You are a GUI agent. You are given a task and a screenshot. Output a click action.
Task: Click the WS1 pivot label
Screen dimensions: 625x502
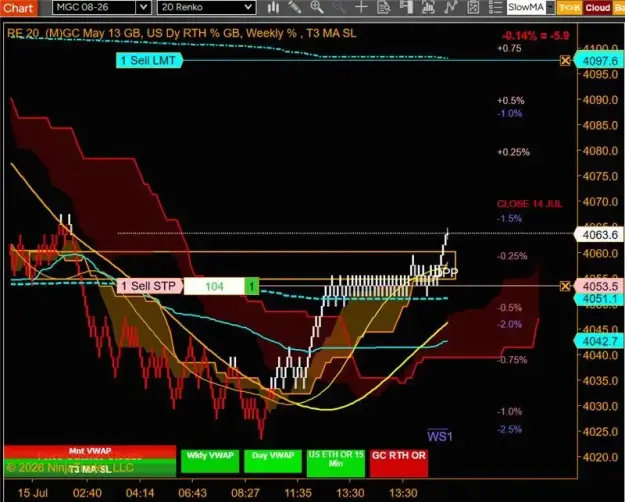[440, 436]
